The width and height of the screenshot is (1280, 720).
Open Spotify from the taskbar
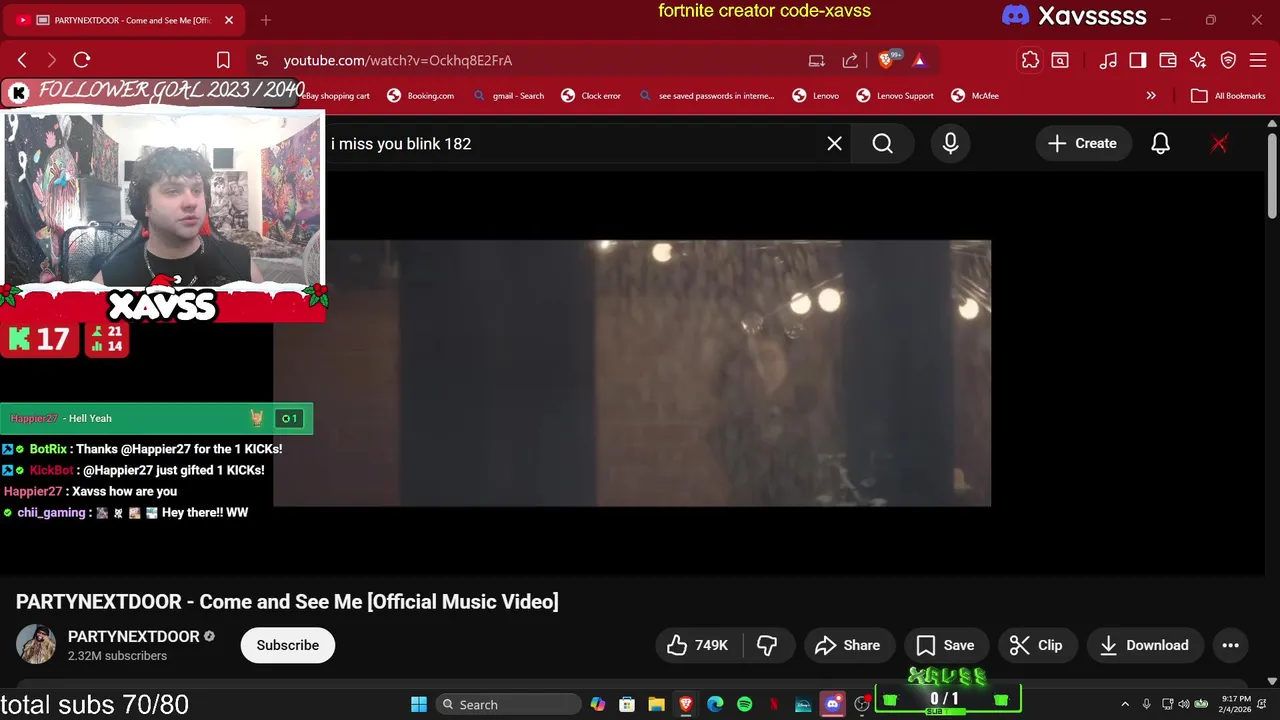[x=744, y=704]
